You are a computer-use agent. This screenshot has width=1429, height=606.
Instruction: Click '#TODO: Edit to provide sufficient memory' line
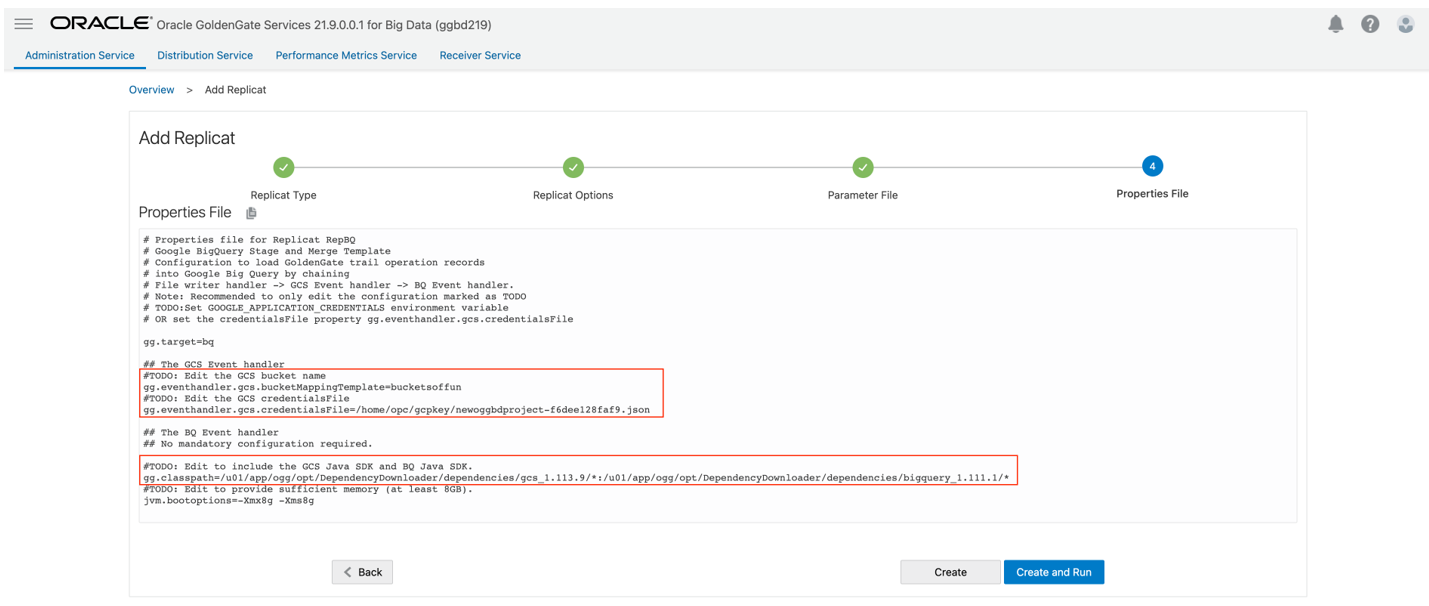tap(308, 490)
